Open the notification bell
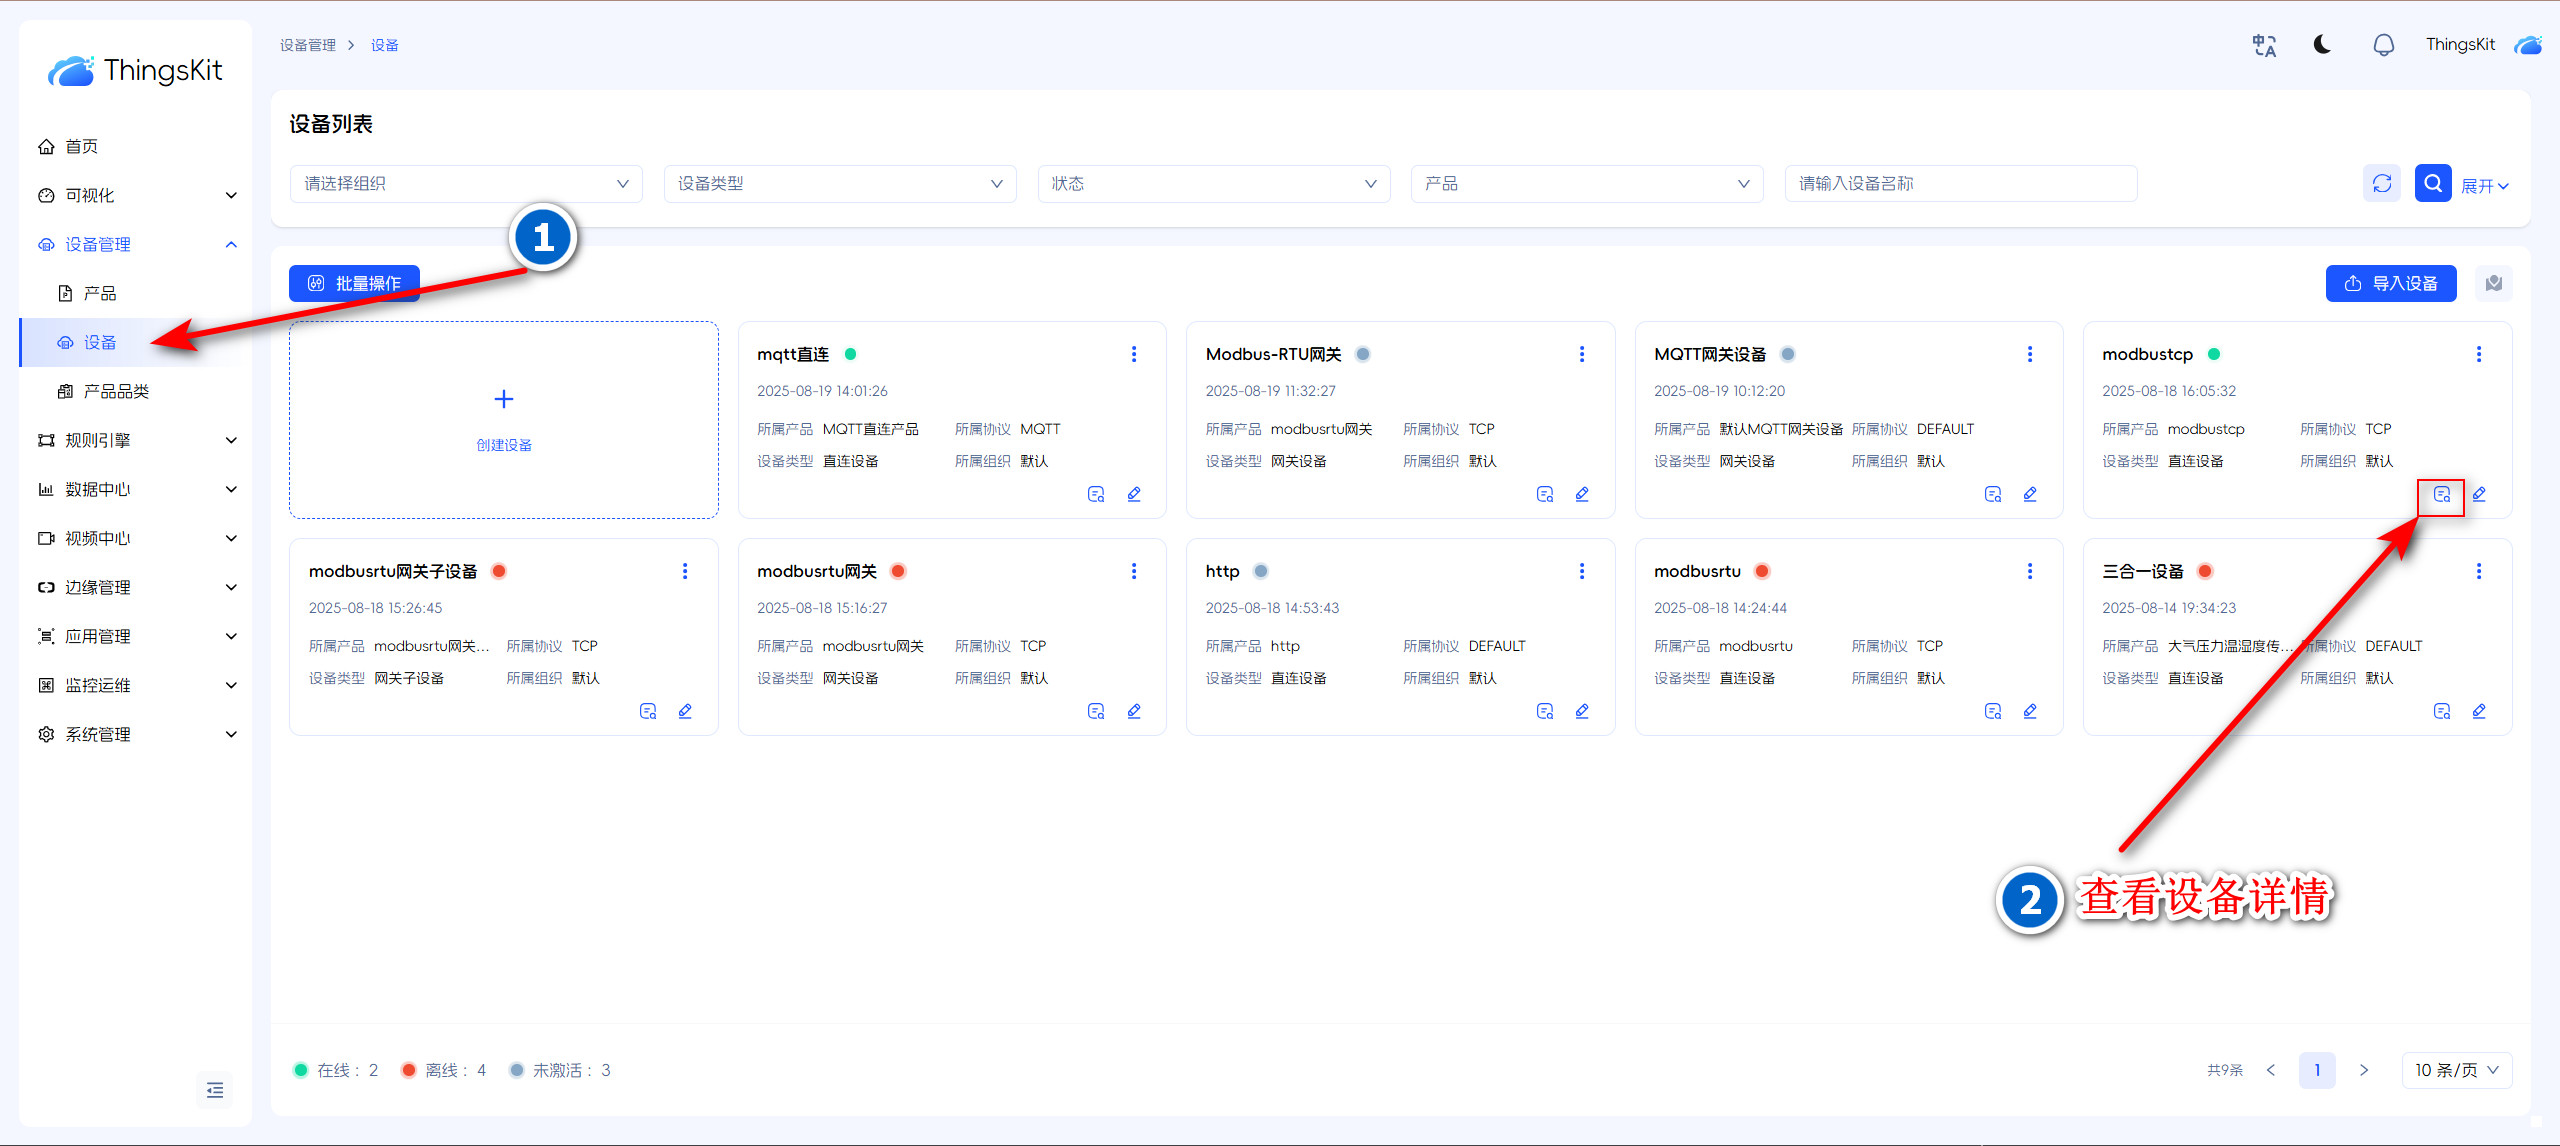The width and height of the screenshot is (2560, 1146). [x=2384, y=45]
